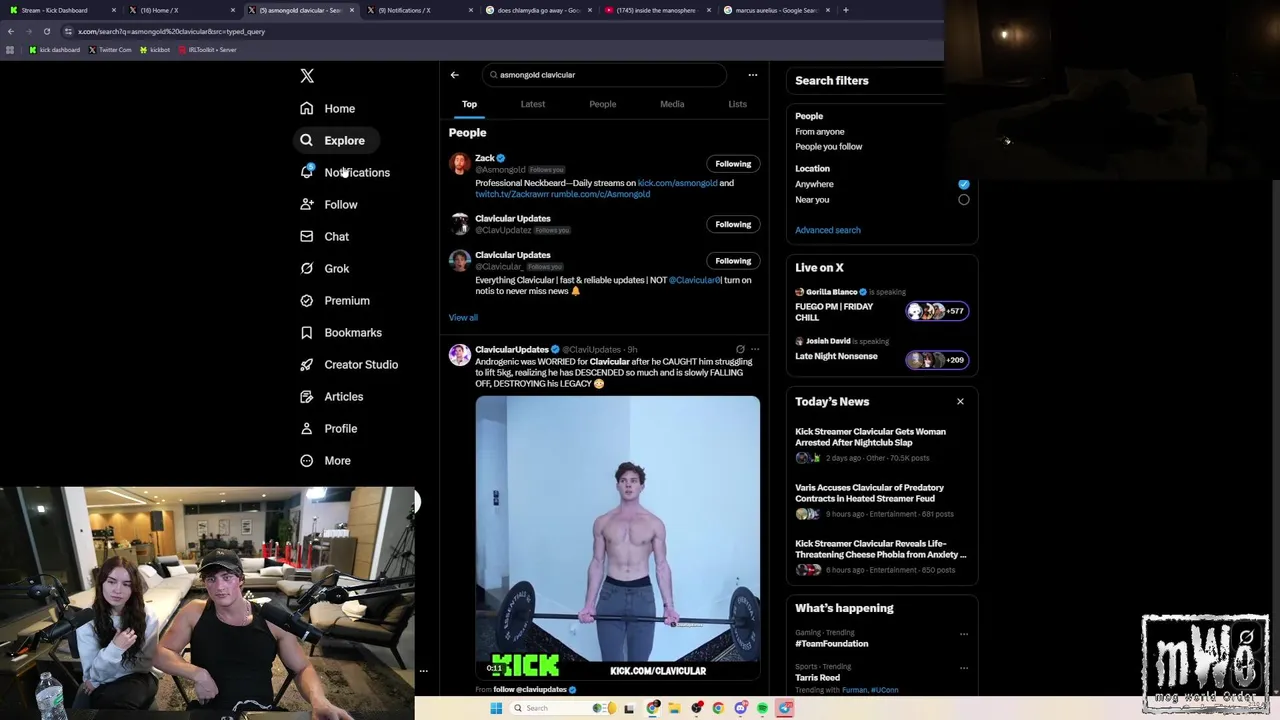Open the Twitter Com bookmark
Screen dimensions: 1280x720
pos(110,49)
